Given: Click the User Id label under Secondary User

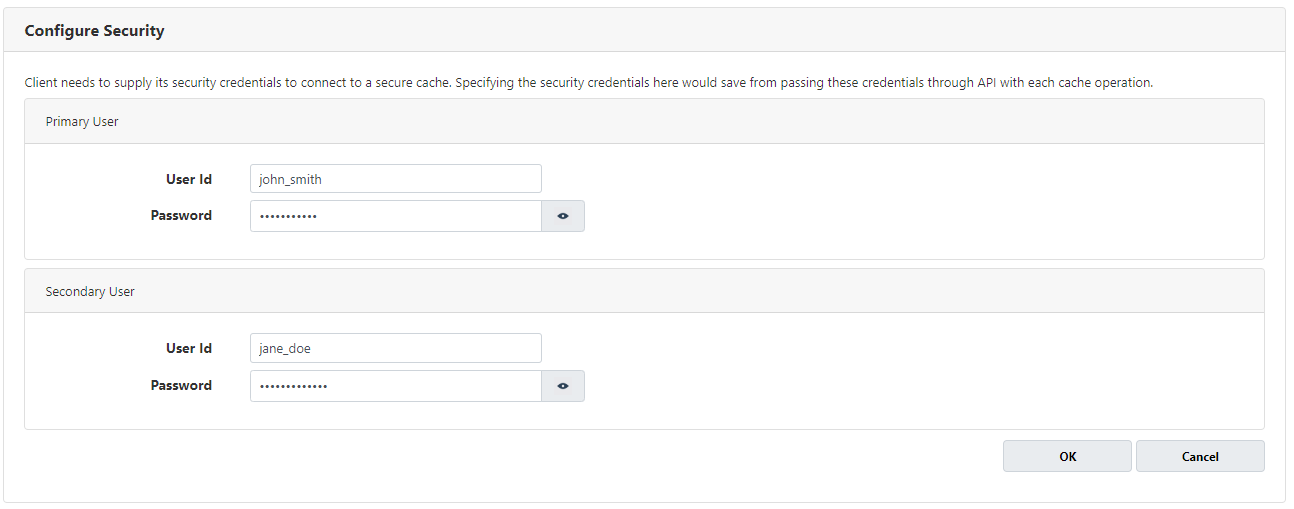Looking at the screenshot, I should [189, 348].
